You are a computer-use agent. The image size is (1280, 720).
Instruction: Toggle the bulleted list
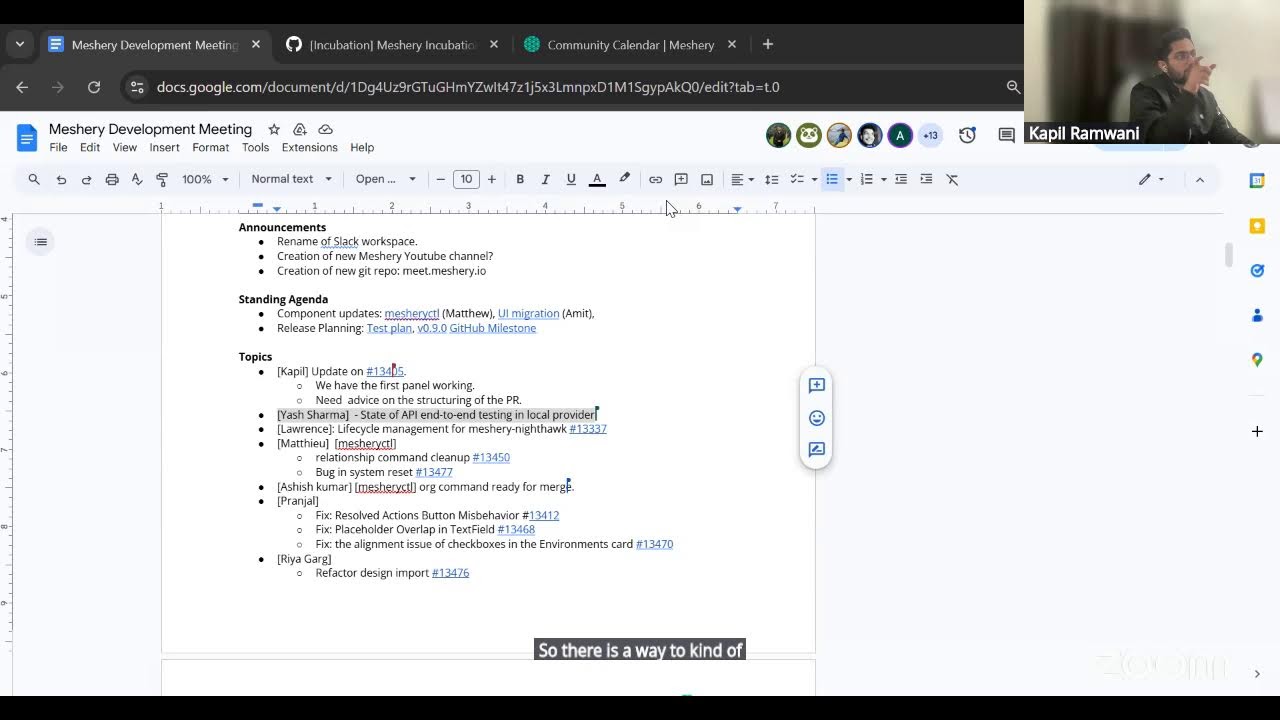832,179
